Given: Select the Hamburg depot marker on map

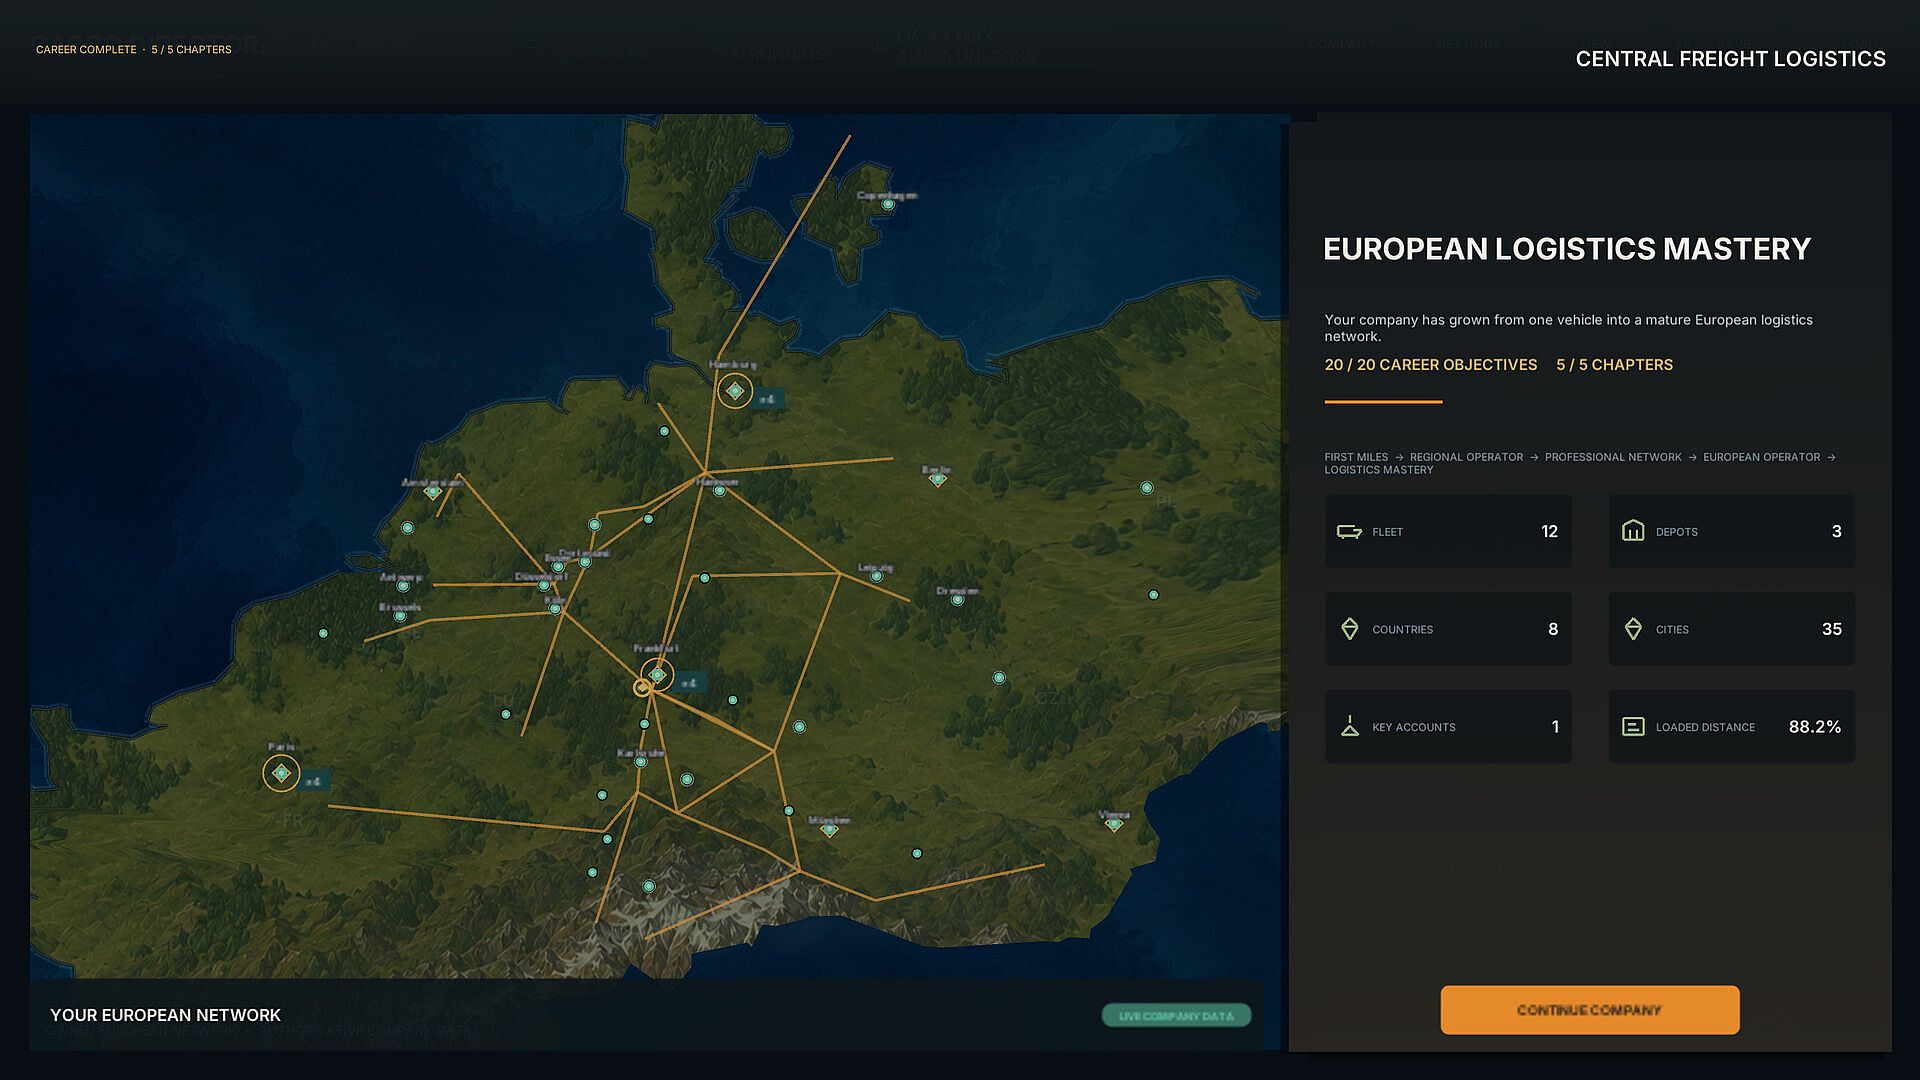Looking at the screenshot, I should point(735,391).
